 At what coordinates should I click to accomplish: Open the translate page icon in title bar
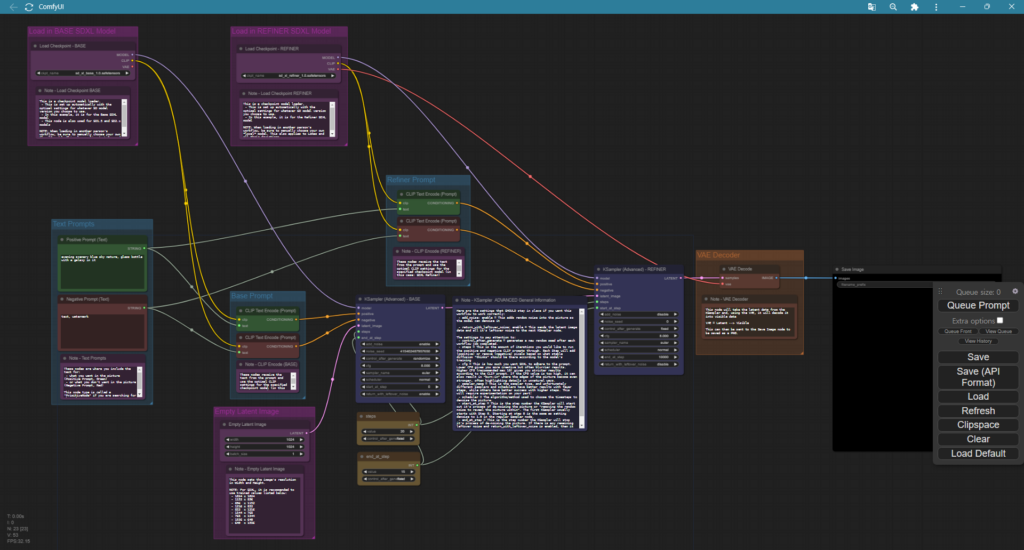tap(871, 7)
